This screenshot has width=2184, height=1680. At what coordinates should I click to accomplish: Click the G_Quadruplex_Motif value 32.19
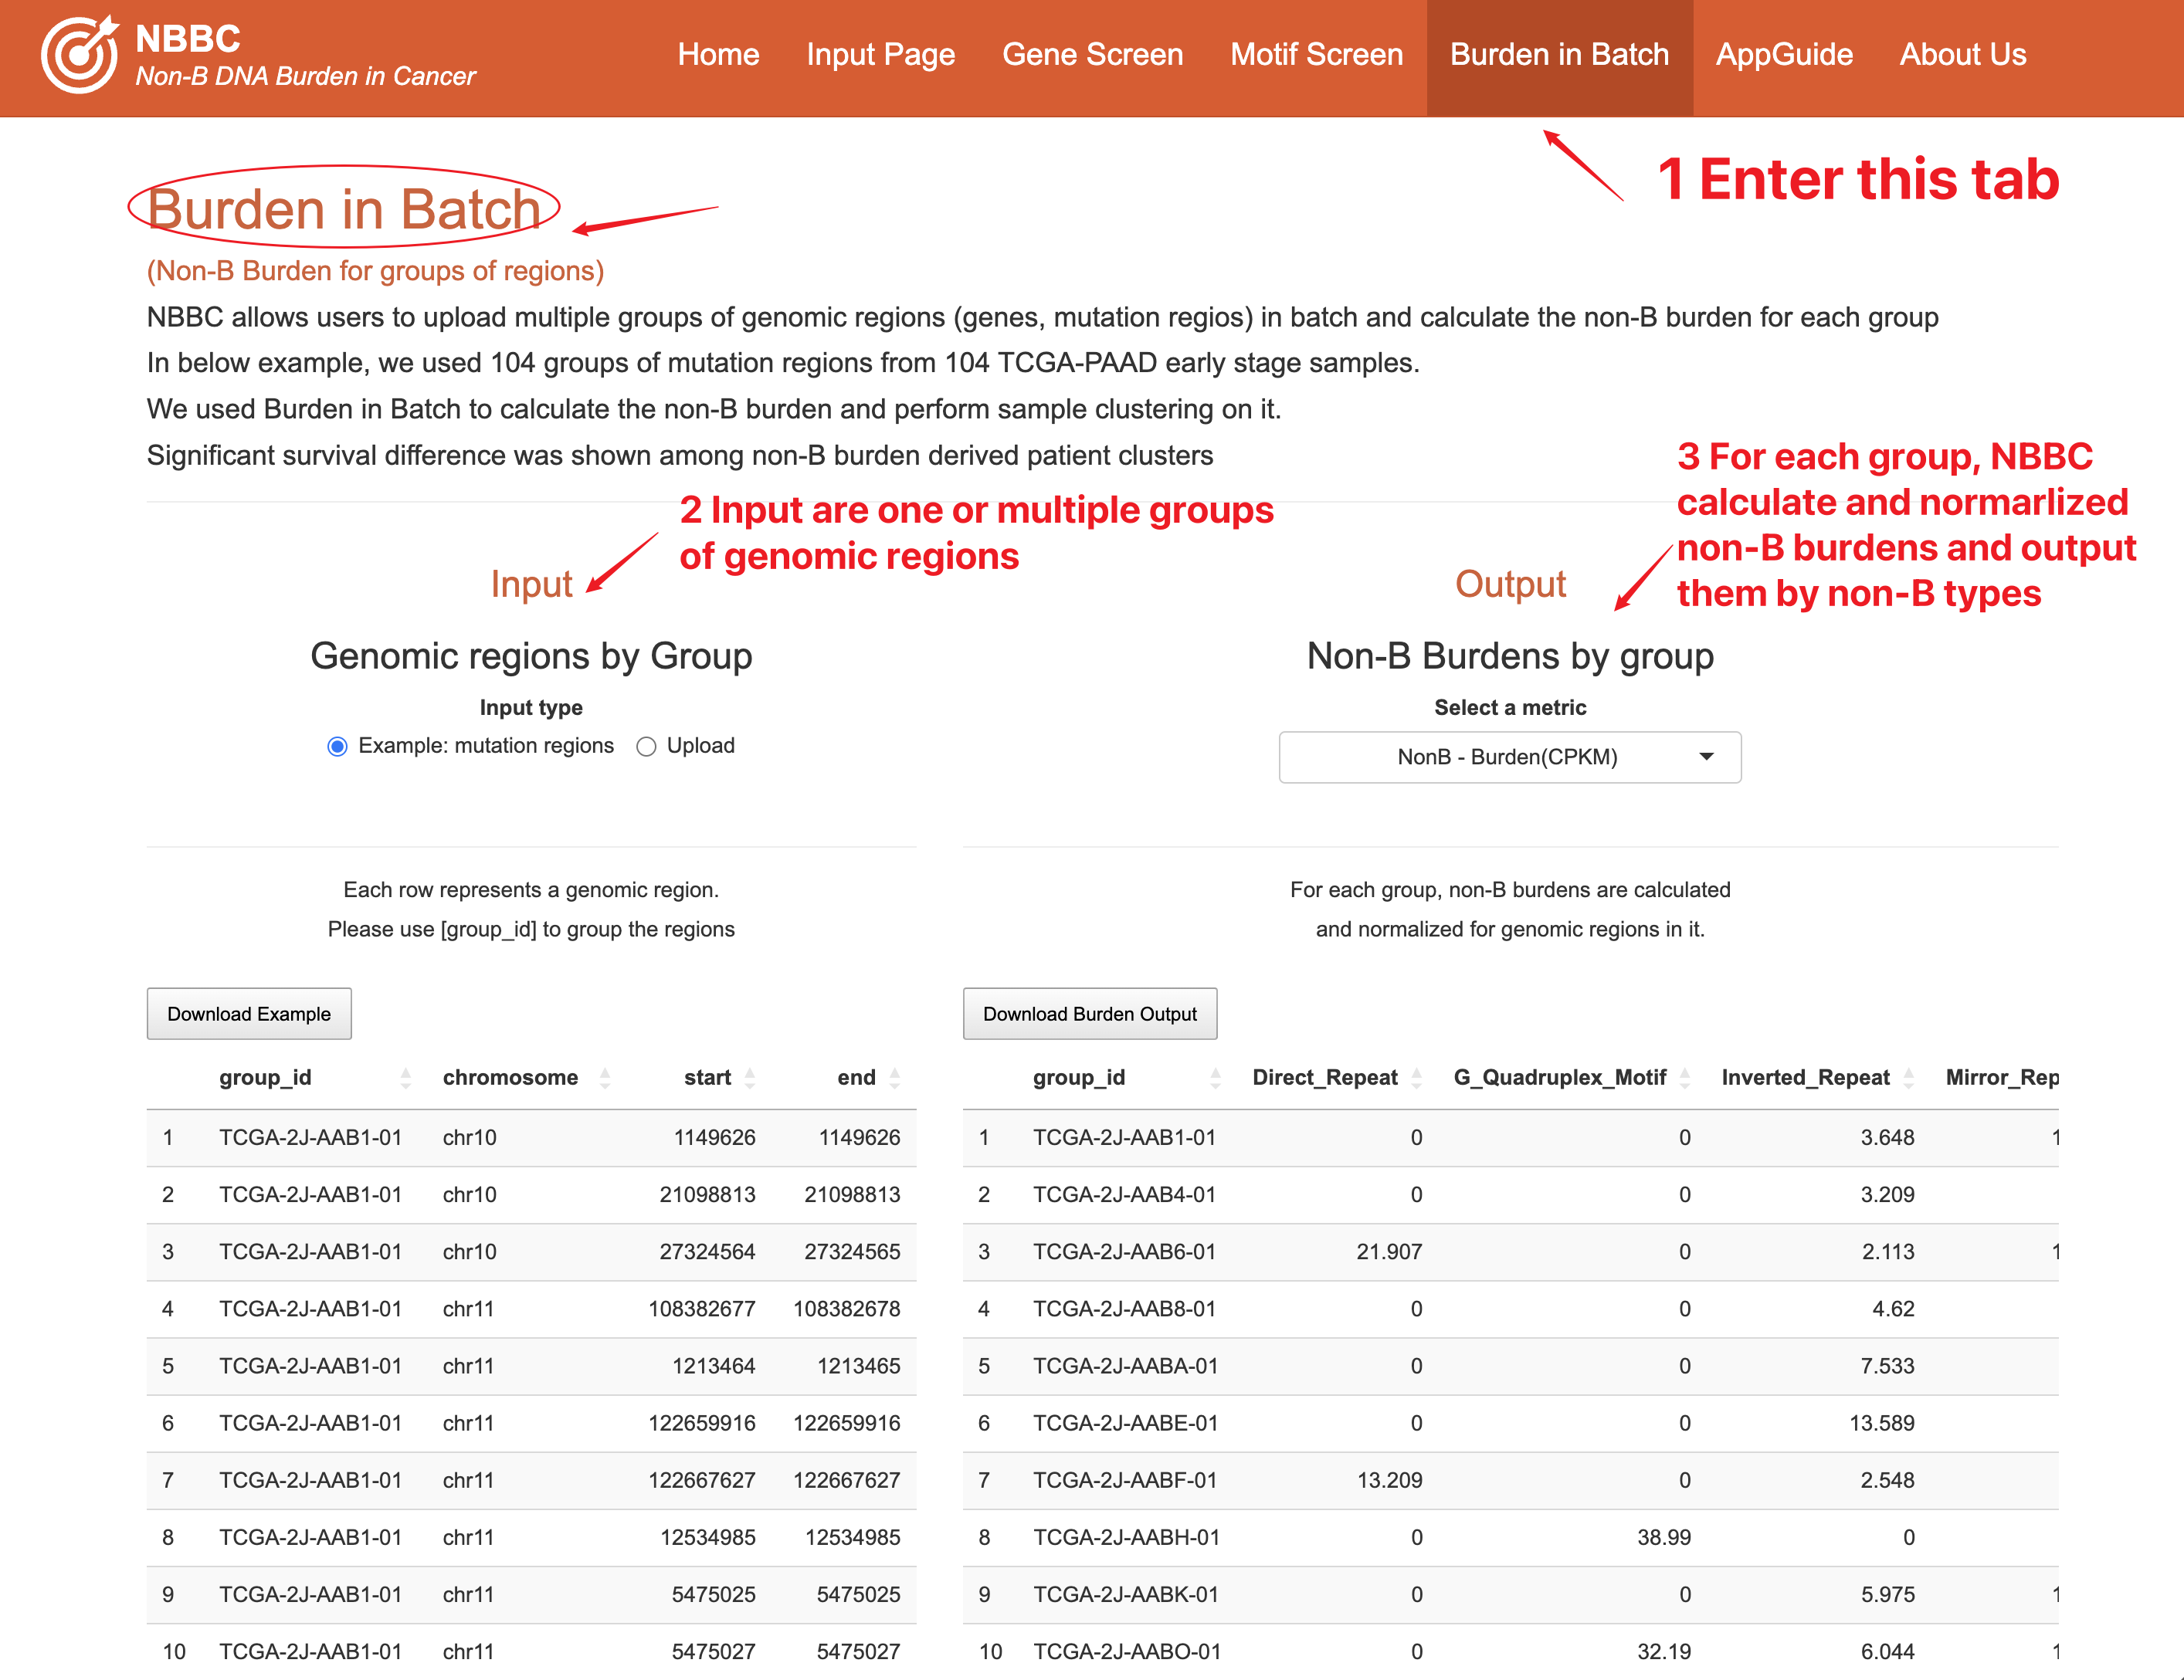1664,1652
